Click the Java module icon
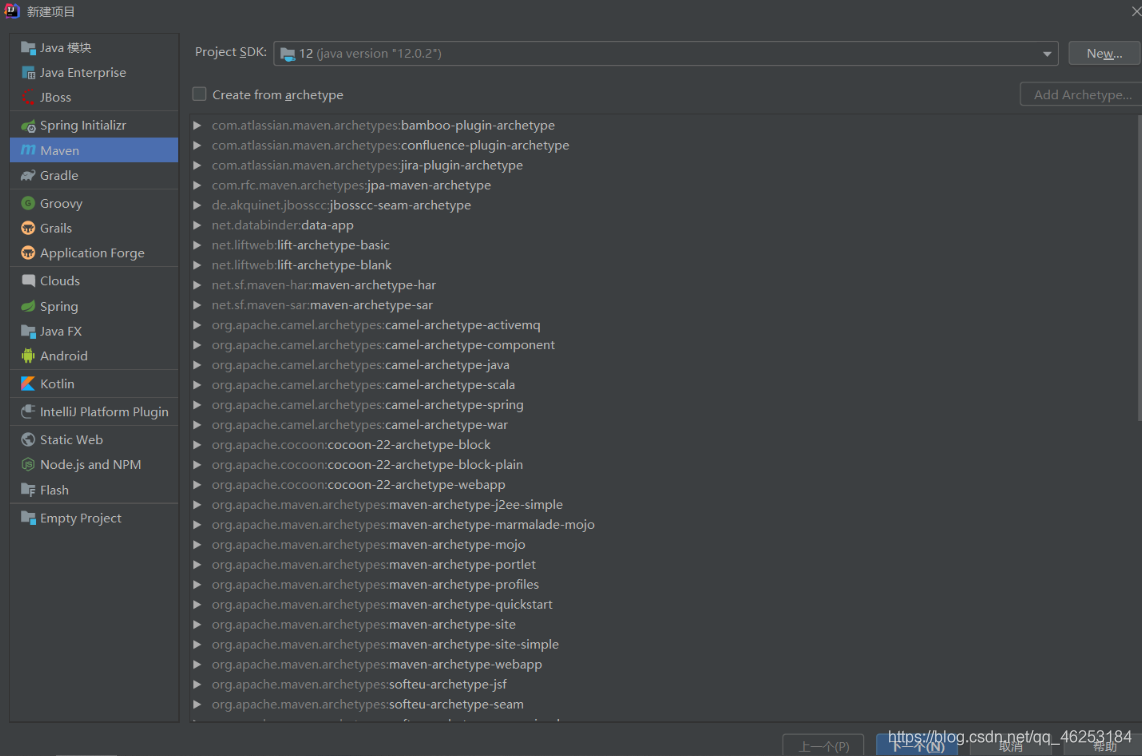This screenshot has height=756, width=1142. 28,48
